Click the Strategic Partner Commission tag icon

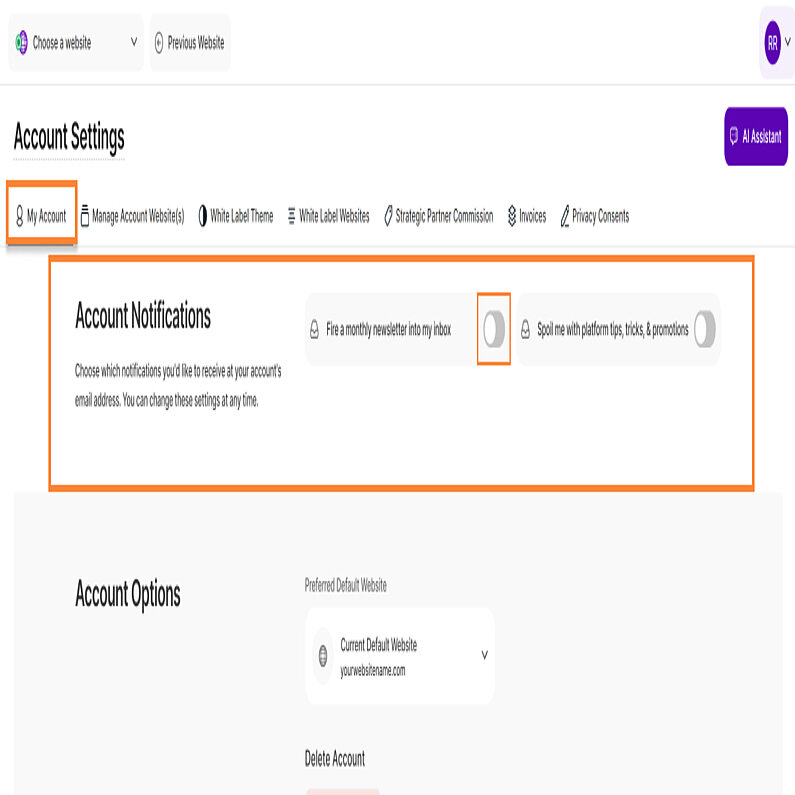click(x=388, y=216)
